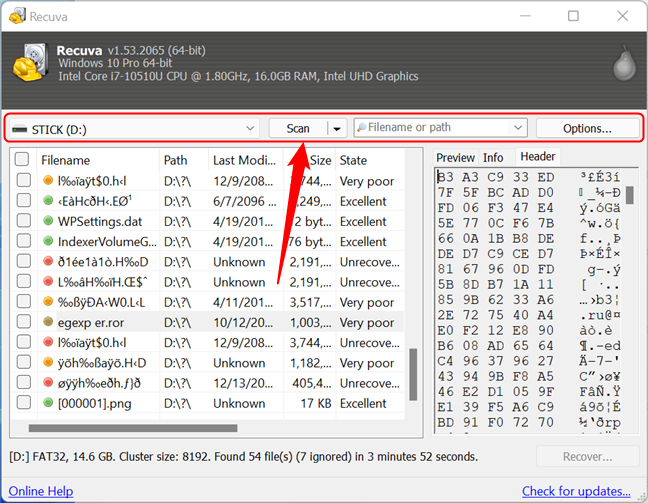
Task: Click the 17 KB size cell
Action: tap(316, 403)
